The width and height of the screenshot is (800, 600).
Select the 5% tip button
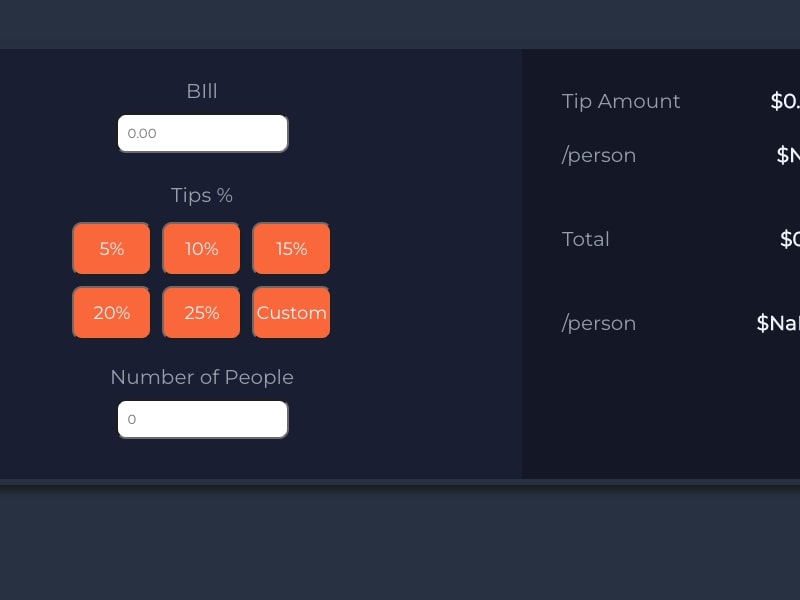click(x=111, y=249)
